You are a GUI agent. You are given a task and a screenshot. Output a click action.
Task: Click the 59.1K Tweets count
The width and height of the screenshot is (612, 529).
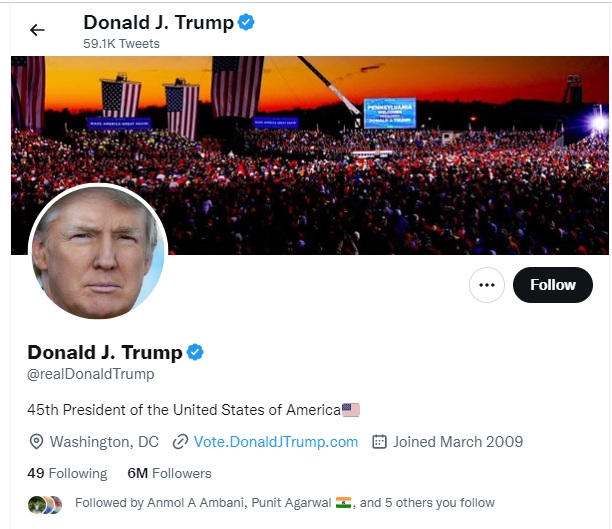[x=121, y=44]
